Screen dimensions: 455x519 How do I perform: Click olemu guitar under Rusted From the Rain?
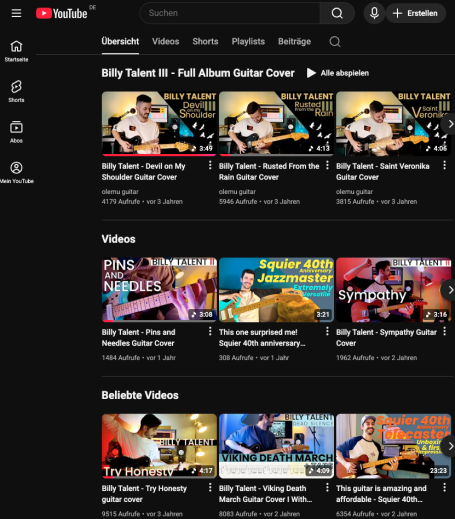pyautogui.click(x=237, y=192)
